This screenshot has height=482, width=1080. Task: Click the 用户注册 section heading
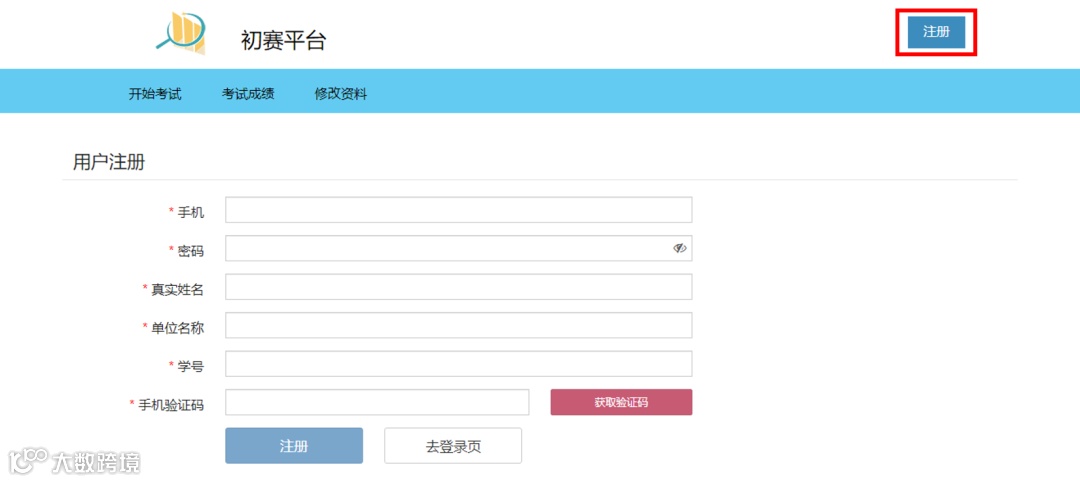point(109,162)
